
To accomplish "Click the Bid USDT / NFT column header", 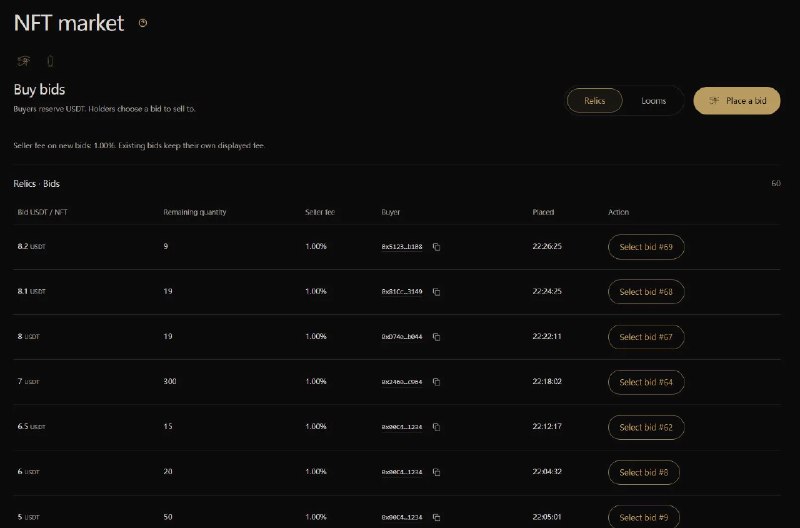I will (42, 212).
